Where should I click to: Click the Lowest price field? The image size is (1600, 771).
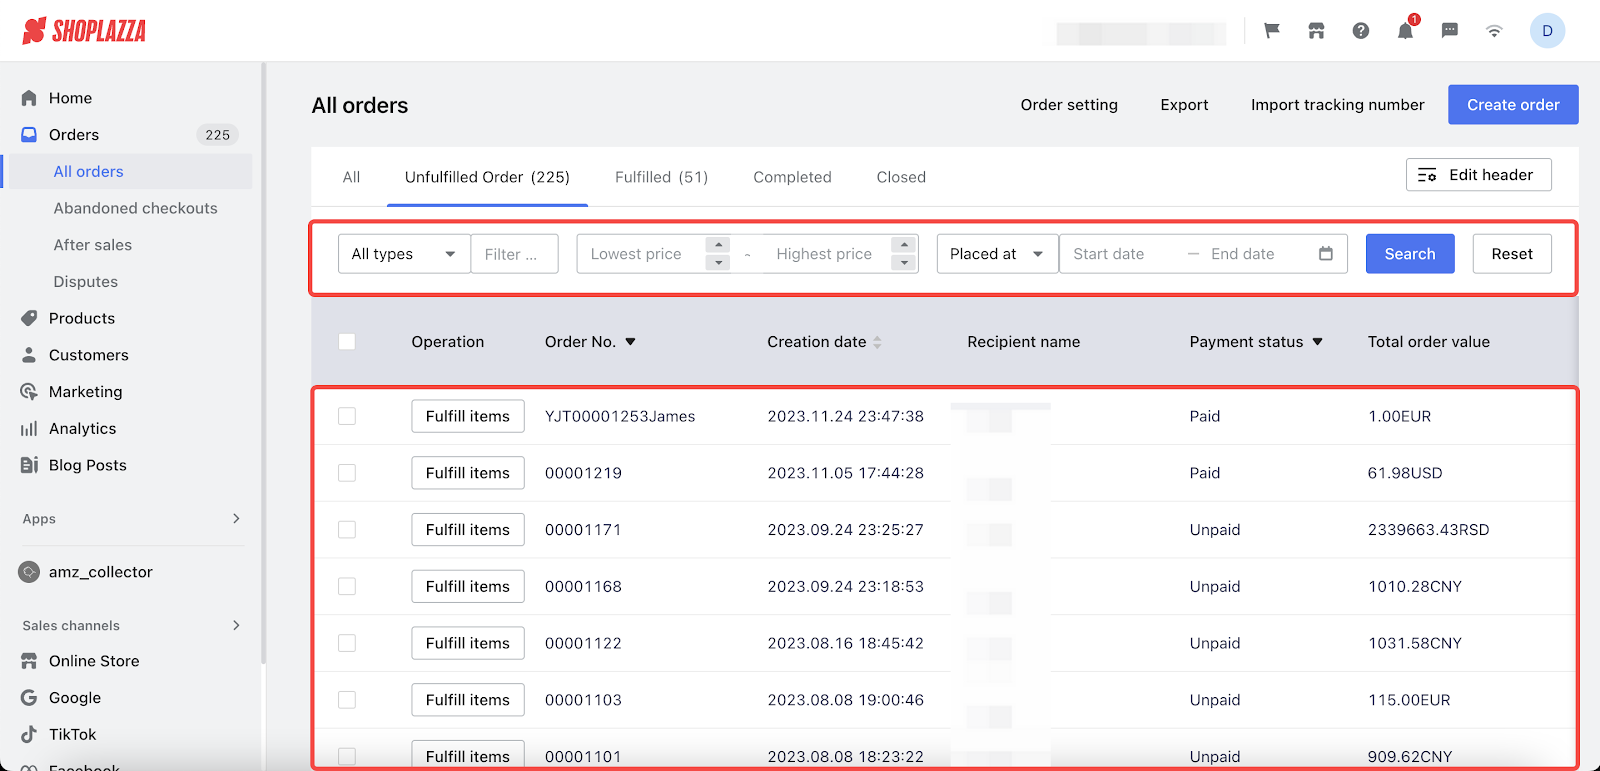point(642,254)
